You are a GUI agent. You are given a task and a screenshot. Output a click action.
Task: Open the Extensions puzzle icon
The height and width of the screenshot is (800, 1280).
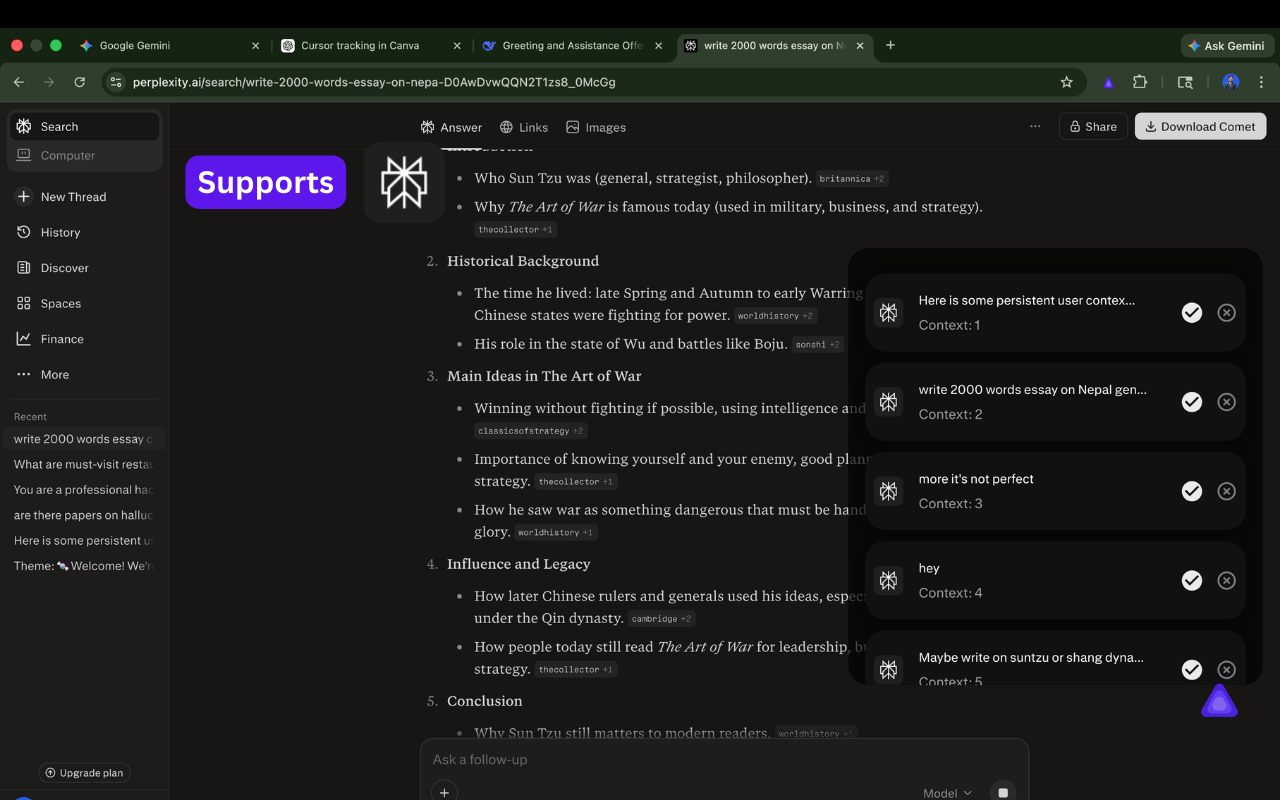[x=1140, y=82]
